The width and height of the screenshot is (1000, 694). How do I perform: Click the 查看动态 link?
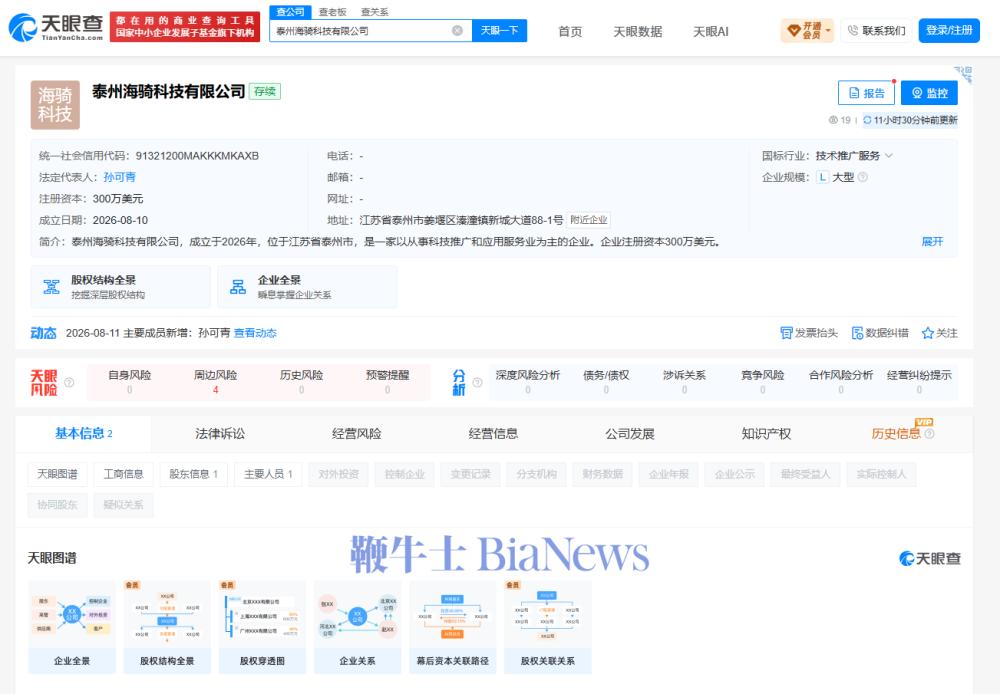click(x=255, y=333)
